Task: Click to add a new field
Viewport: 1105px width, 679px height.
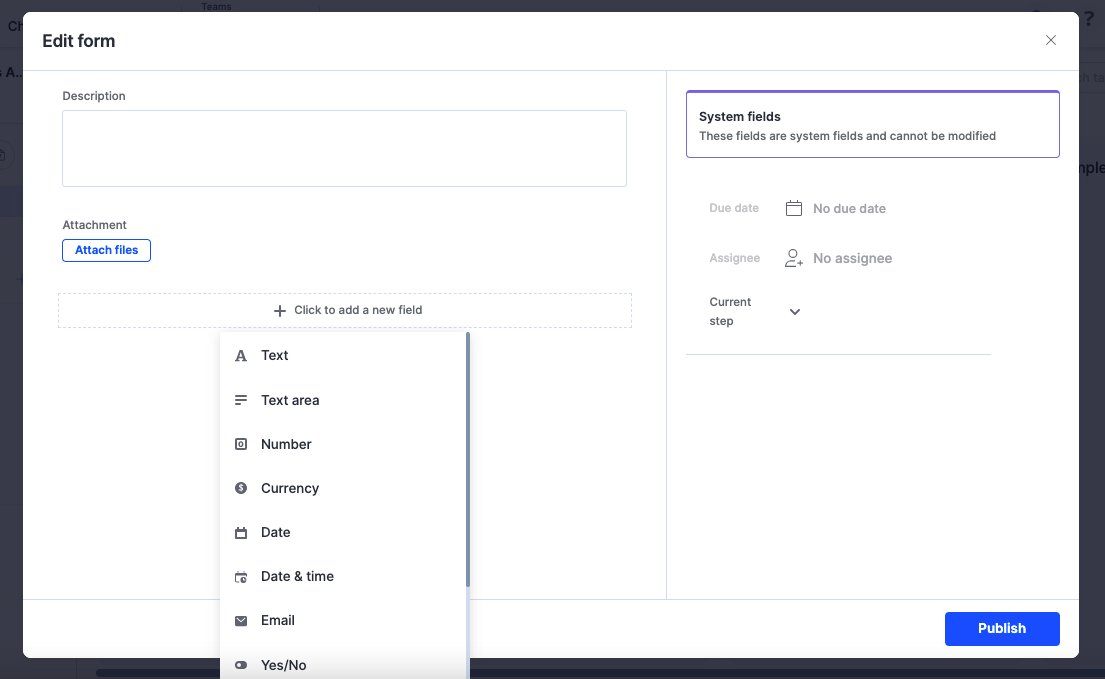Action: pos(345,311)
